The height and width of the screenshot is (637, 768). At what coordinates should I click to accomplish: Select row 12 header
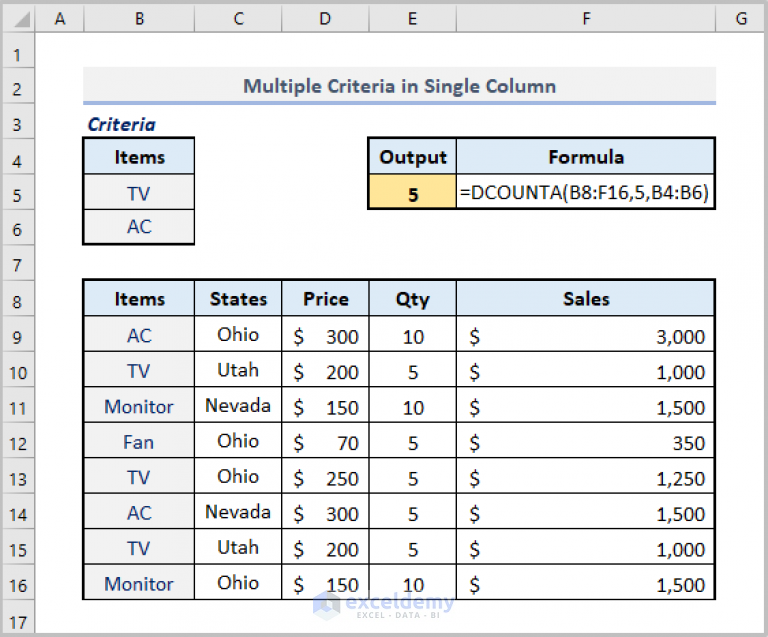(18, 440)
